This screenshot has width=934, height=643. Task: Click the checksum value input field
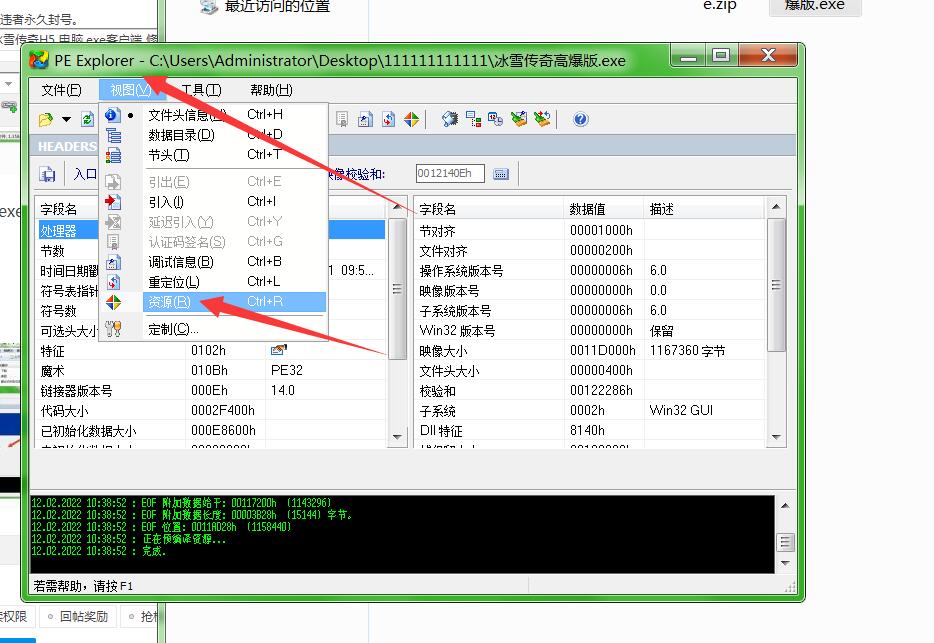point(450,174)
